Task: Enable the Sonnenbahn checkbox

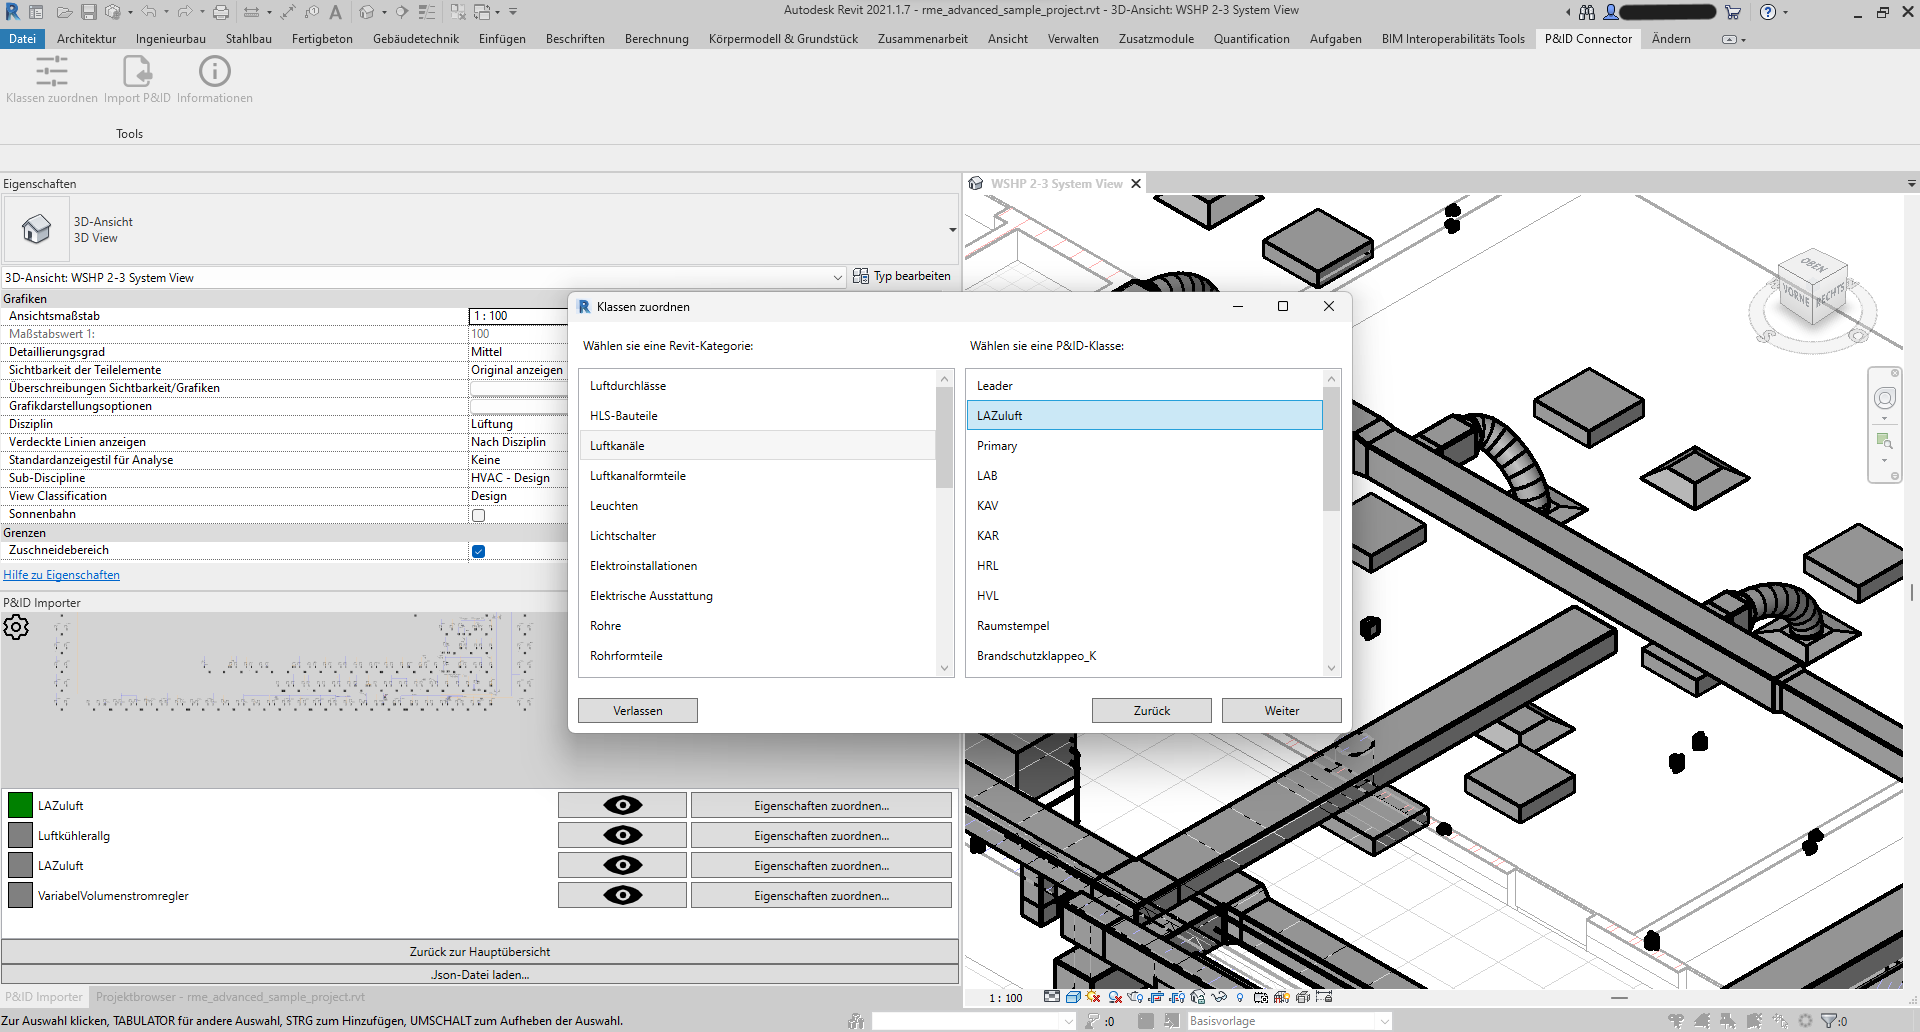Action: (478, 514)
